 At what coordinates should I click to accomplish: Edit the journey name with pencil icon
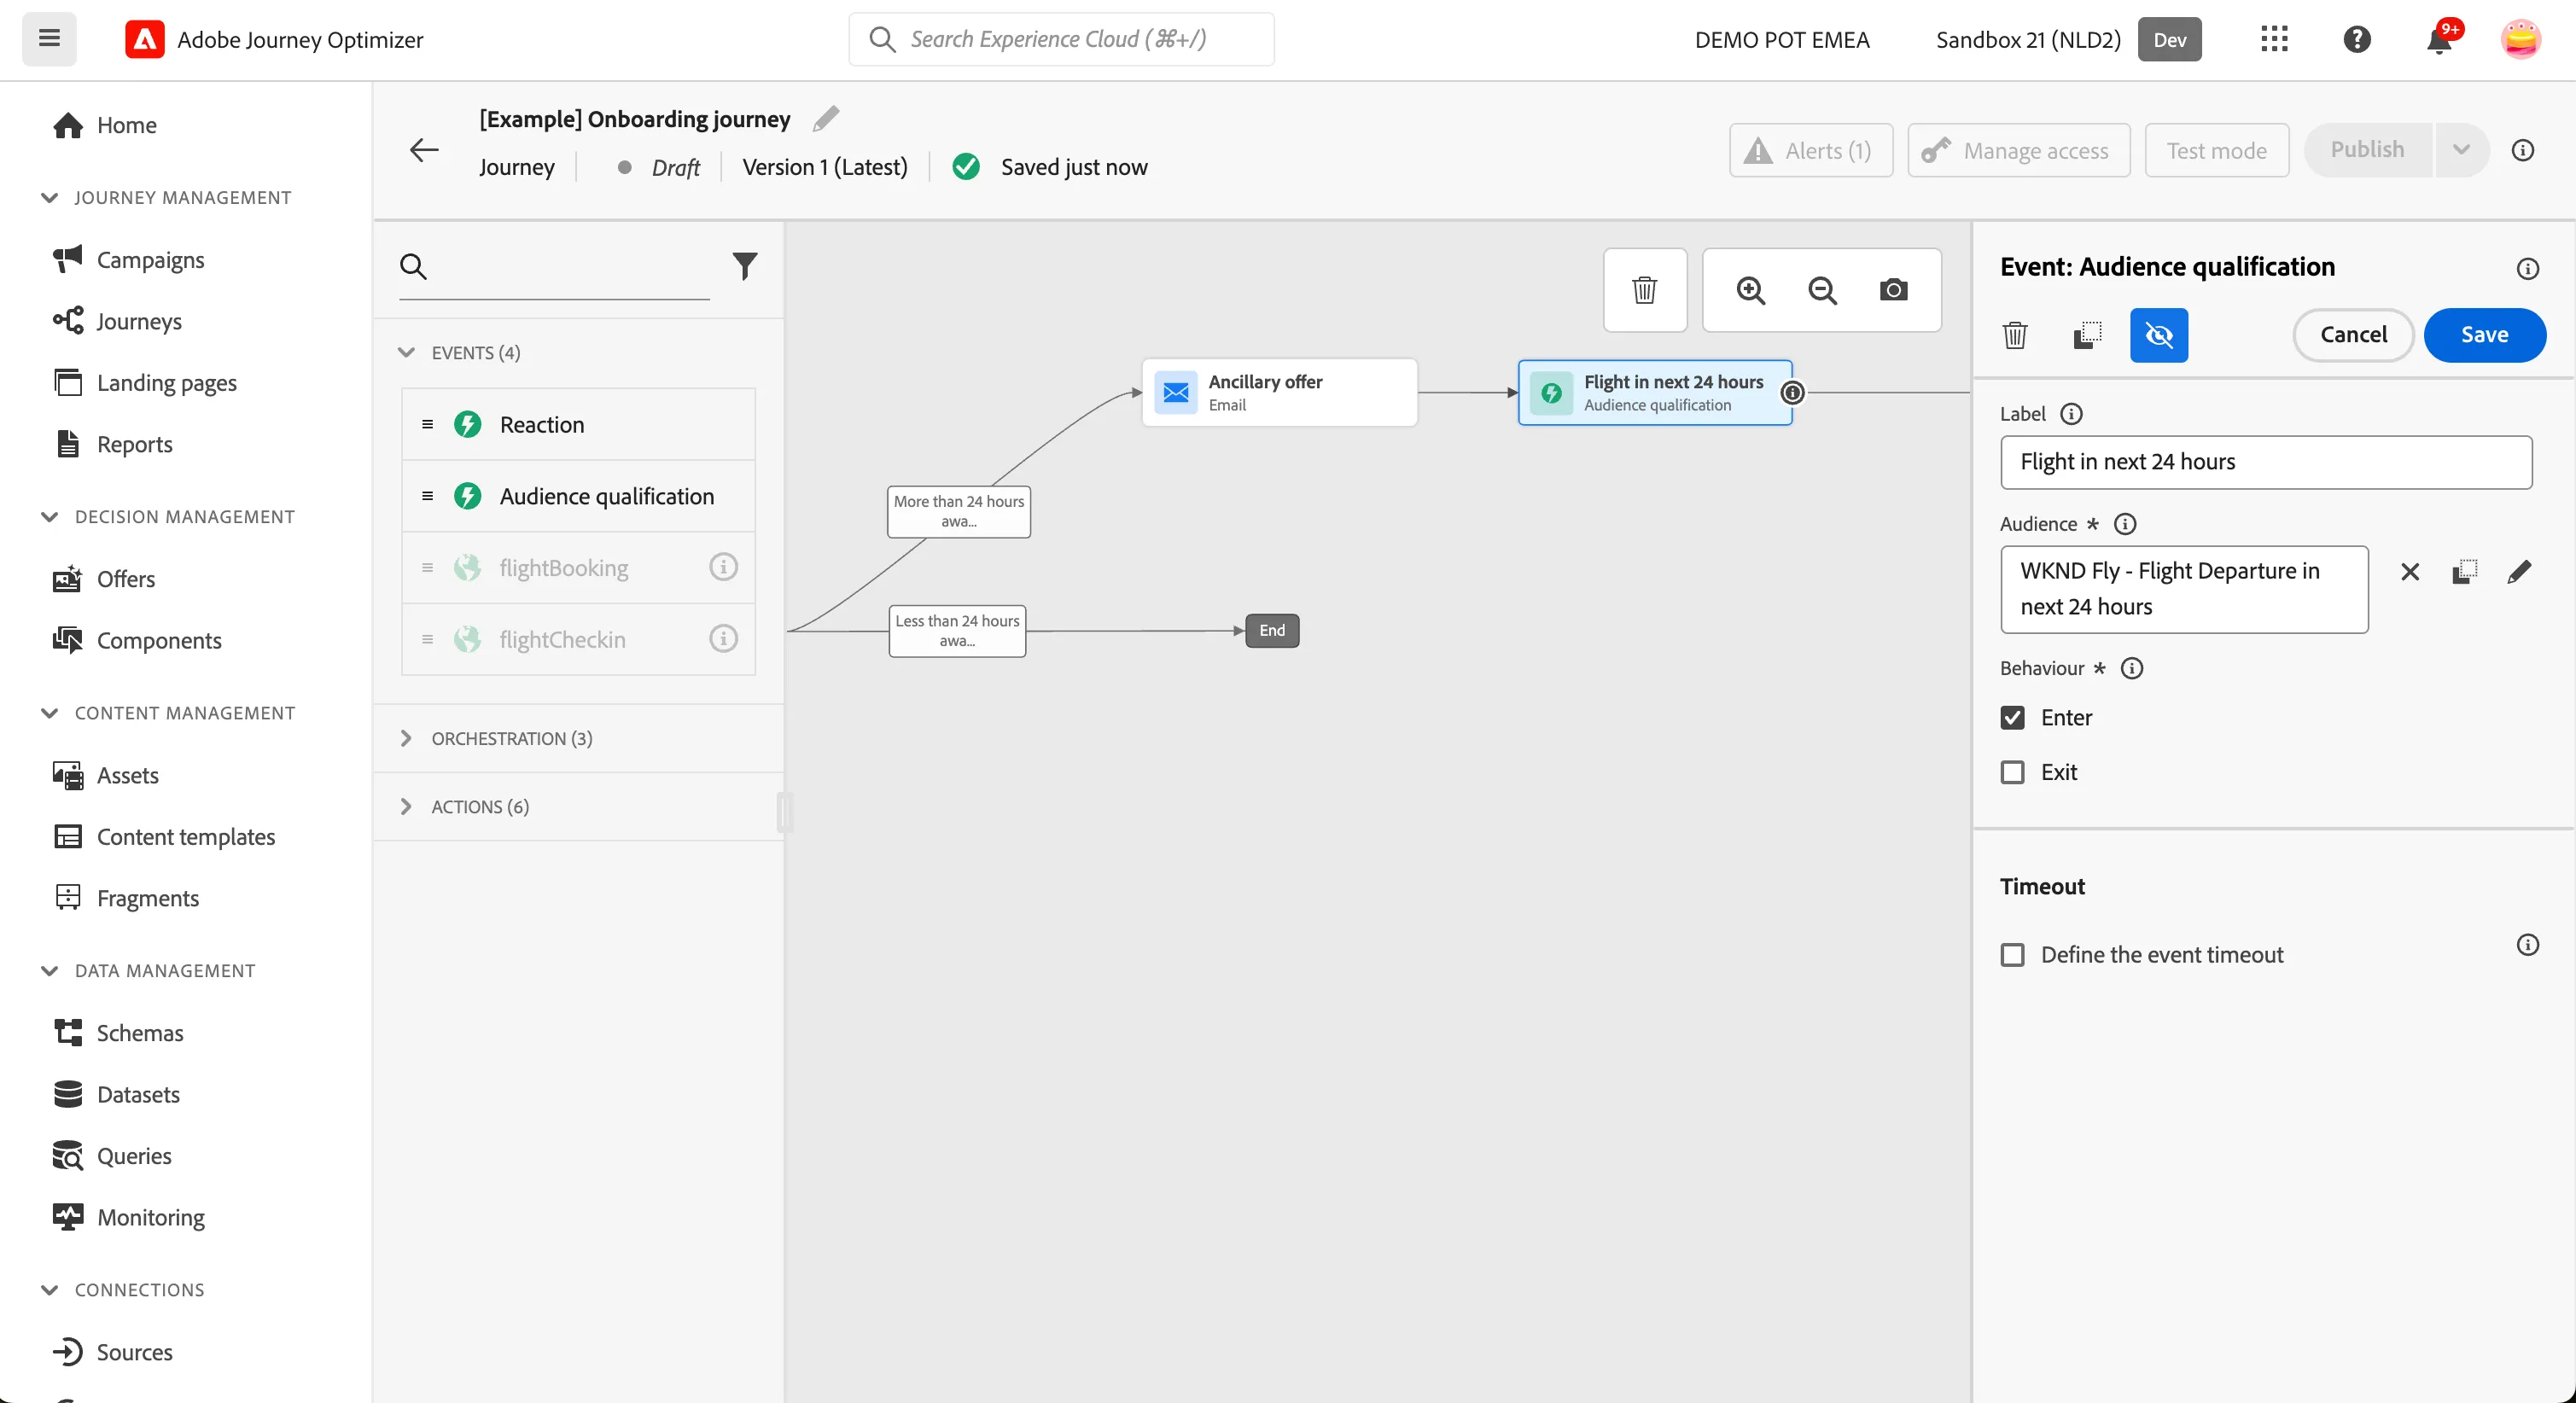826,119
